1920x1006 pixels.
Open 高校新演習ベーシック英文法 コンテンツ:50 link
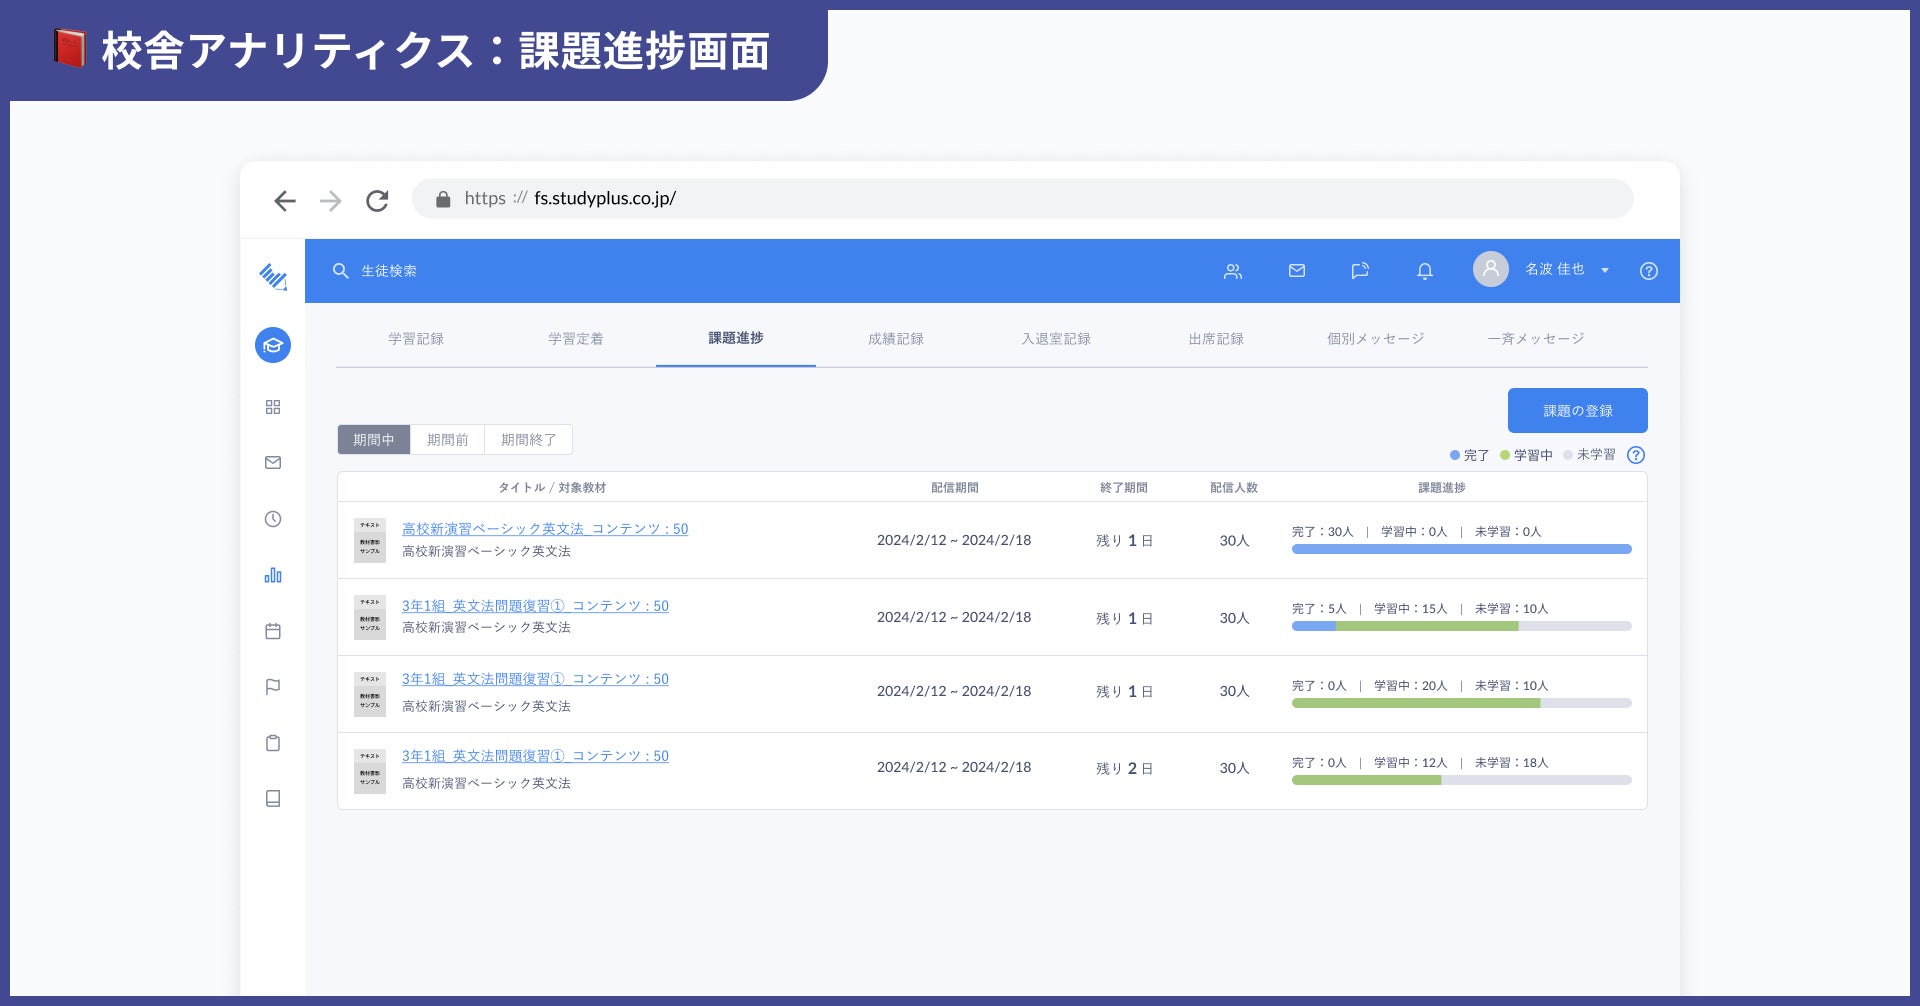(545, 529)
